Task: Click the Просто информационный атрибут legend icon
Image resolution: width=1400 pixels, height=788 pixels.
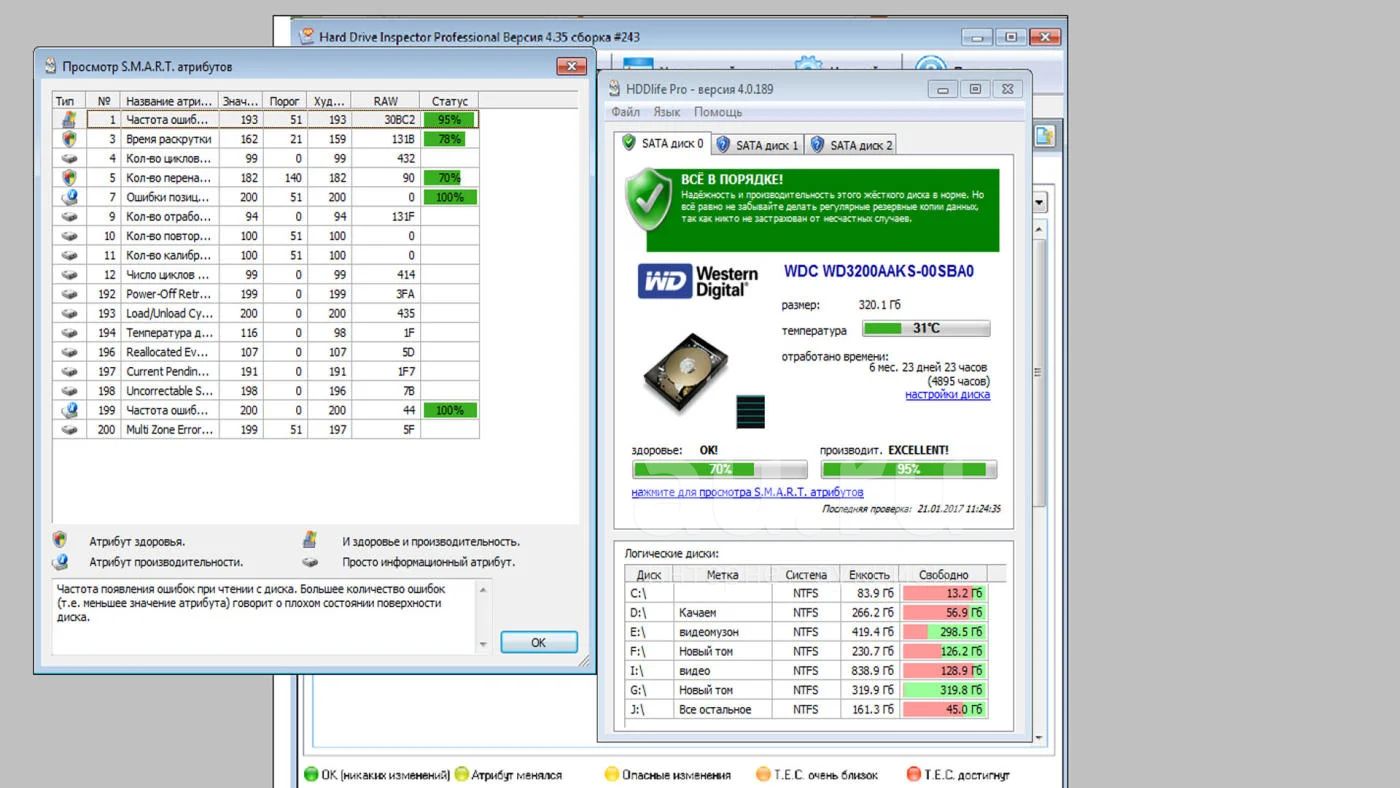Action: click(x=310, y=562)
